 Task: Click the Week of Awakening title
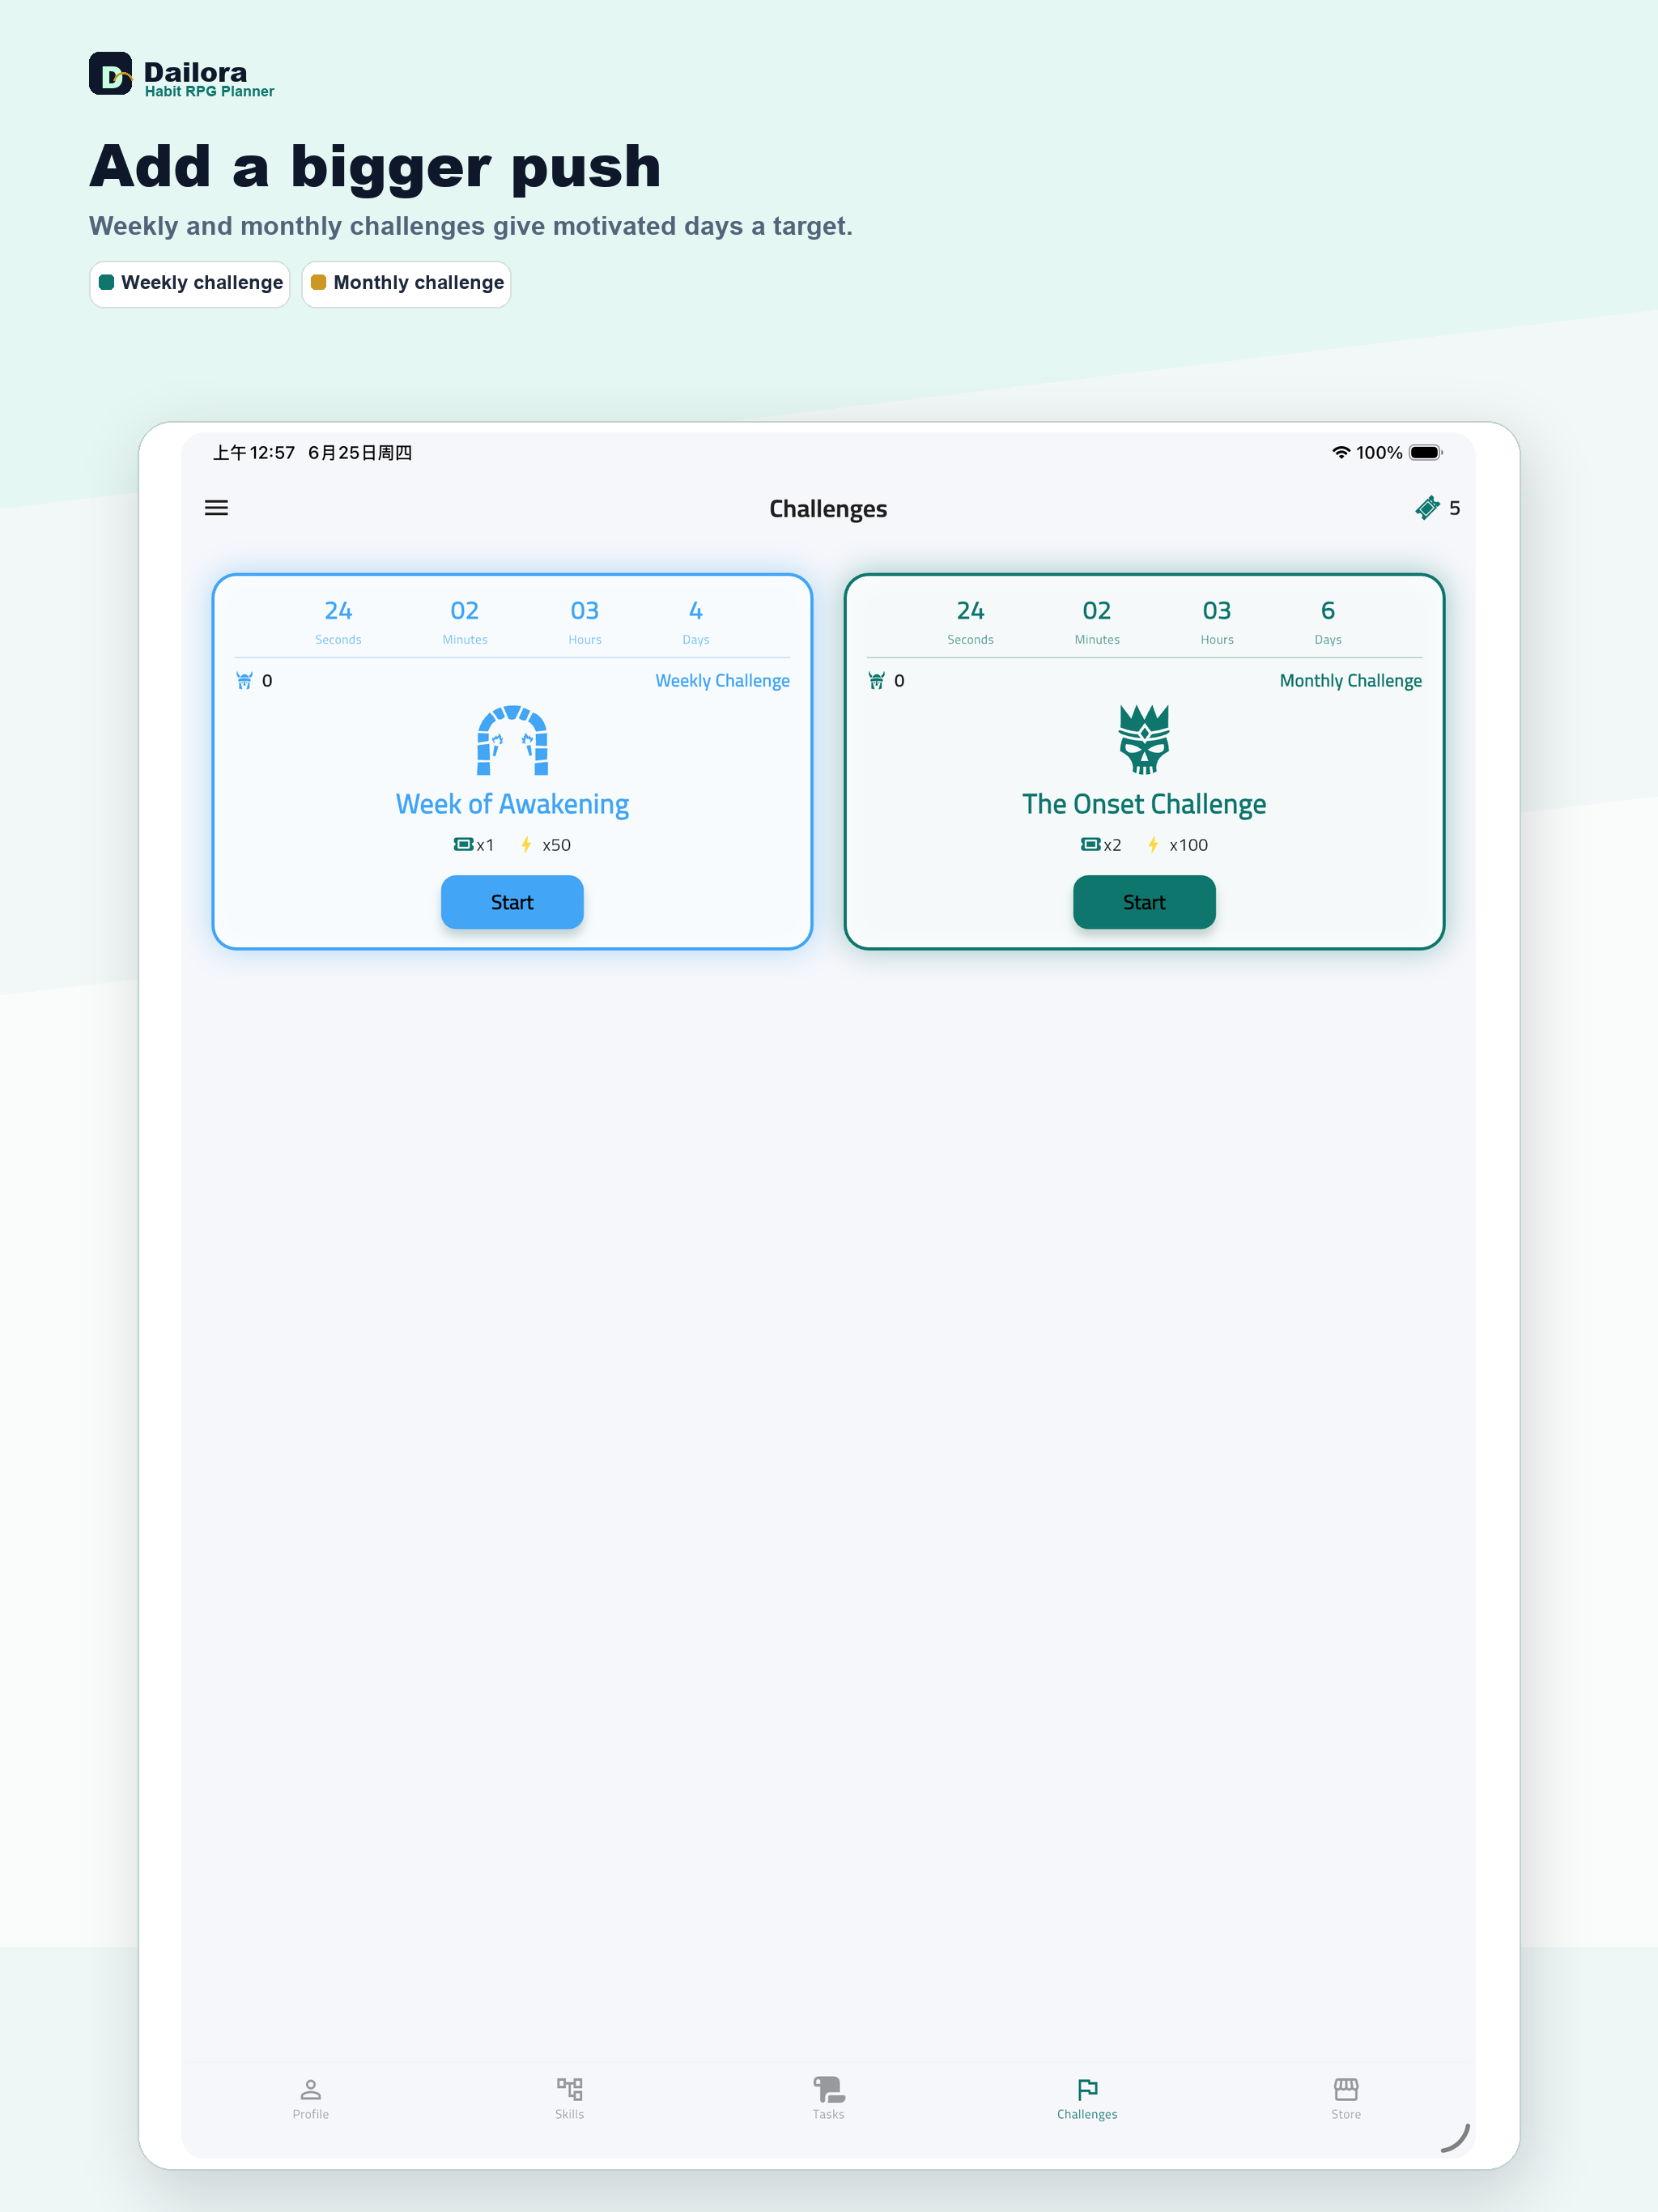pyautogui.click(x=512, y=804)
